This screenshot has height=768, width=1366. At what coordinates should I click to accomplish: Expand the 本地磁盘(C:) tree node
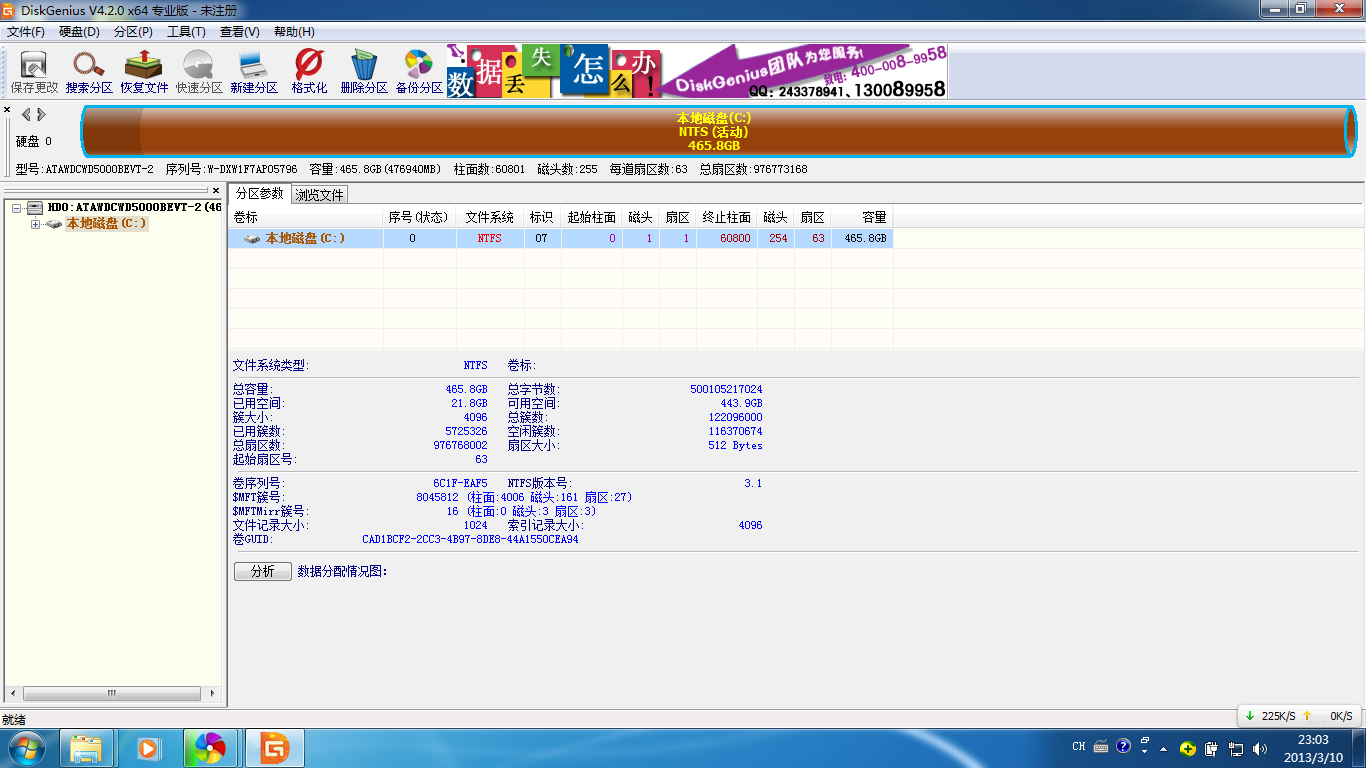click(x=35, y=224)
